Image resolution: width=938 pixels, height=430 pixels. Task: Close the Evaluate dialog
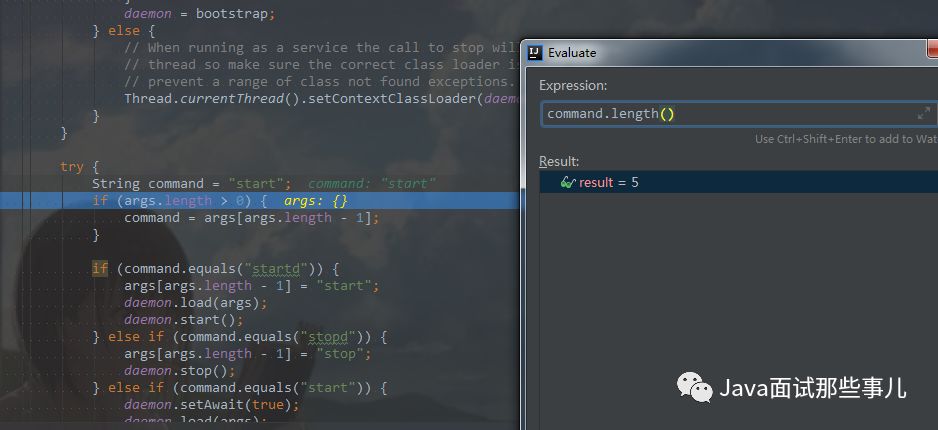932,50
